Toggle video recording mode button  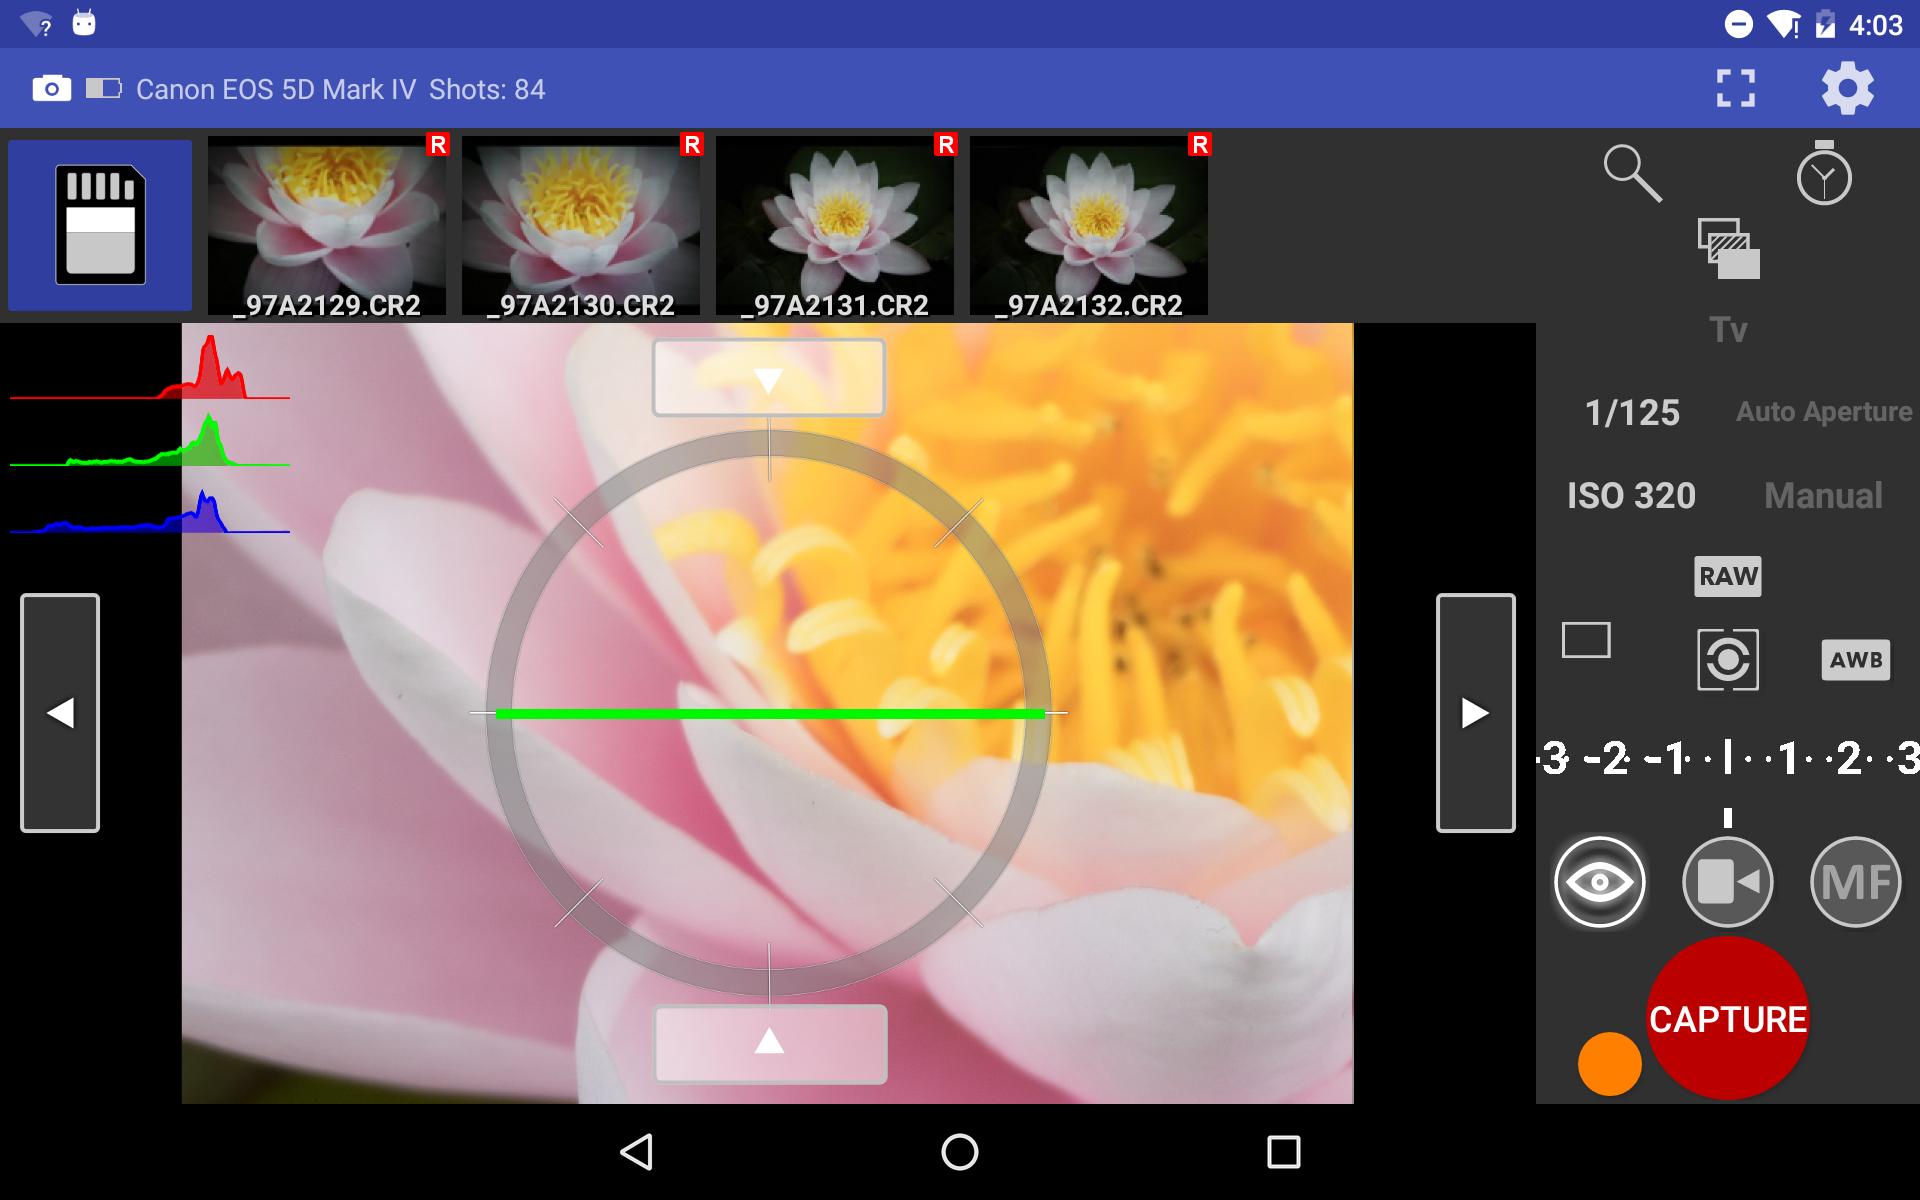click(x=1727, y=882)
